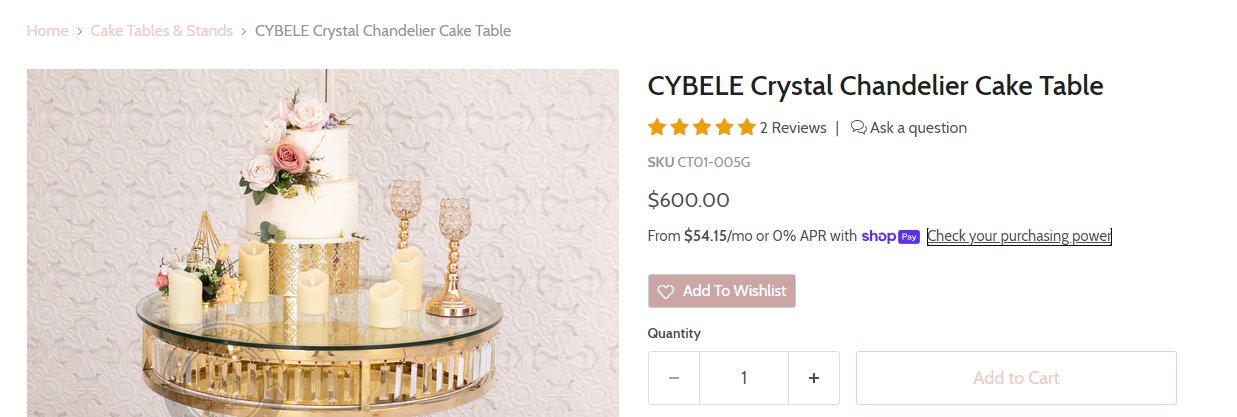Click the first gold rating star

click(x=657, y=127)
